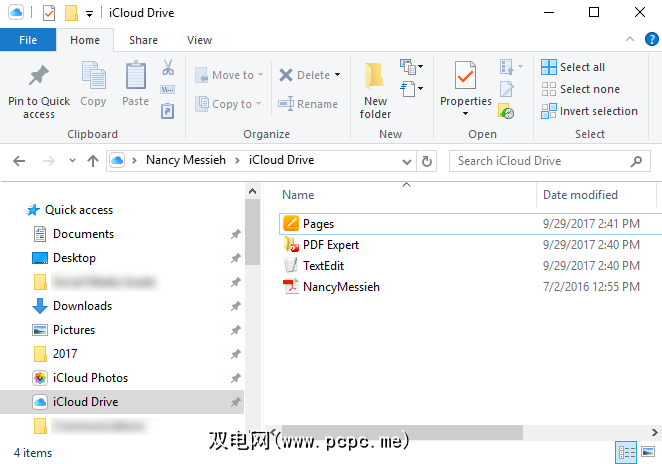Go back with the left arrow
This screenshot has height=464, width=662.
click(19, 161)
